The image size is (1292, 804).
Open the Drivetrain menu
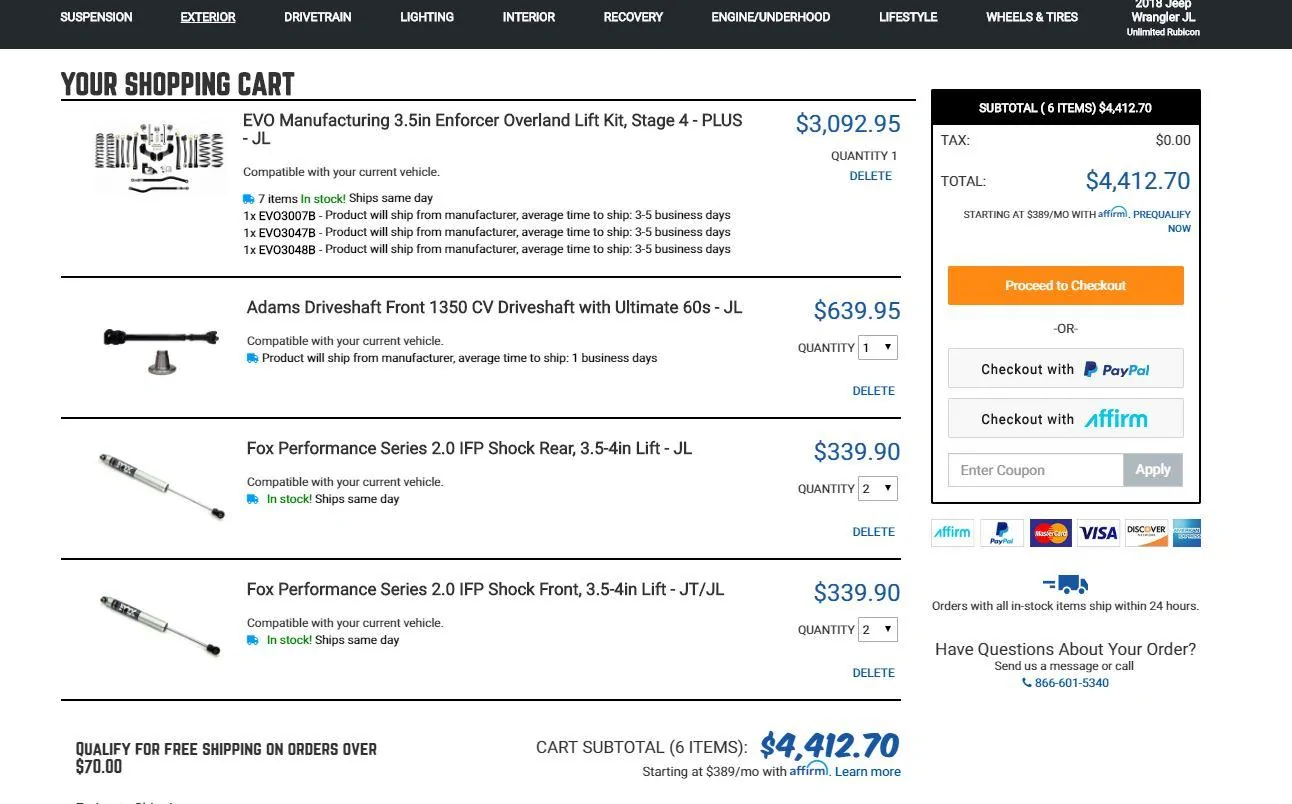coord(318,17)
